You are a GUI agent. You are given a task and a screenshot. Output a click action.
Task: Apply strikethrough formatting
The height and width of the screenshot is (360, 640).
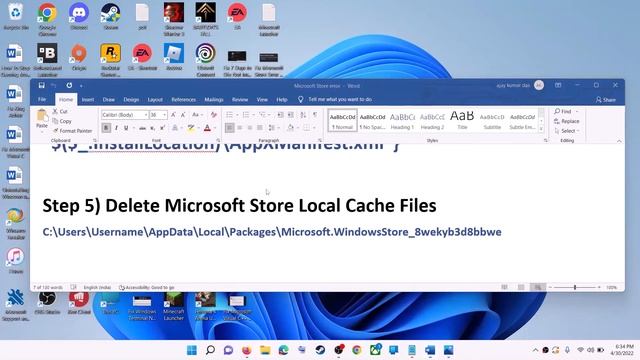coord(142,128)
